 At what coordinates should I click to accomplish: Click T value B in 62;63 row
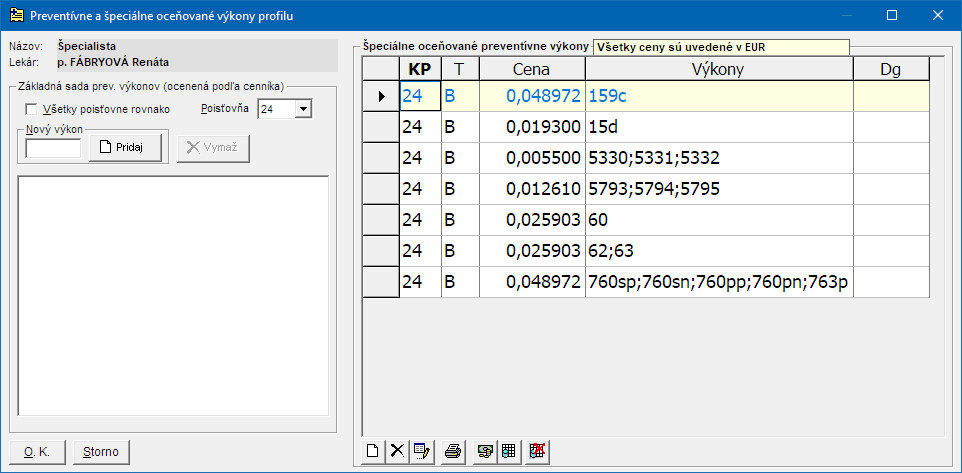(460, 251)
